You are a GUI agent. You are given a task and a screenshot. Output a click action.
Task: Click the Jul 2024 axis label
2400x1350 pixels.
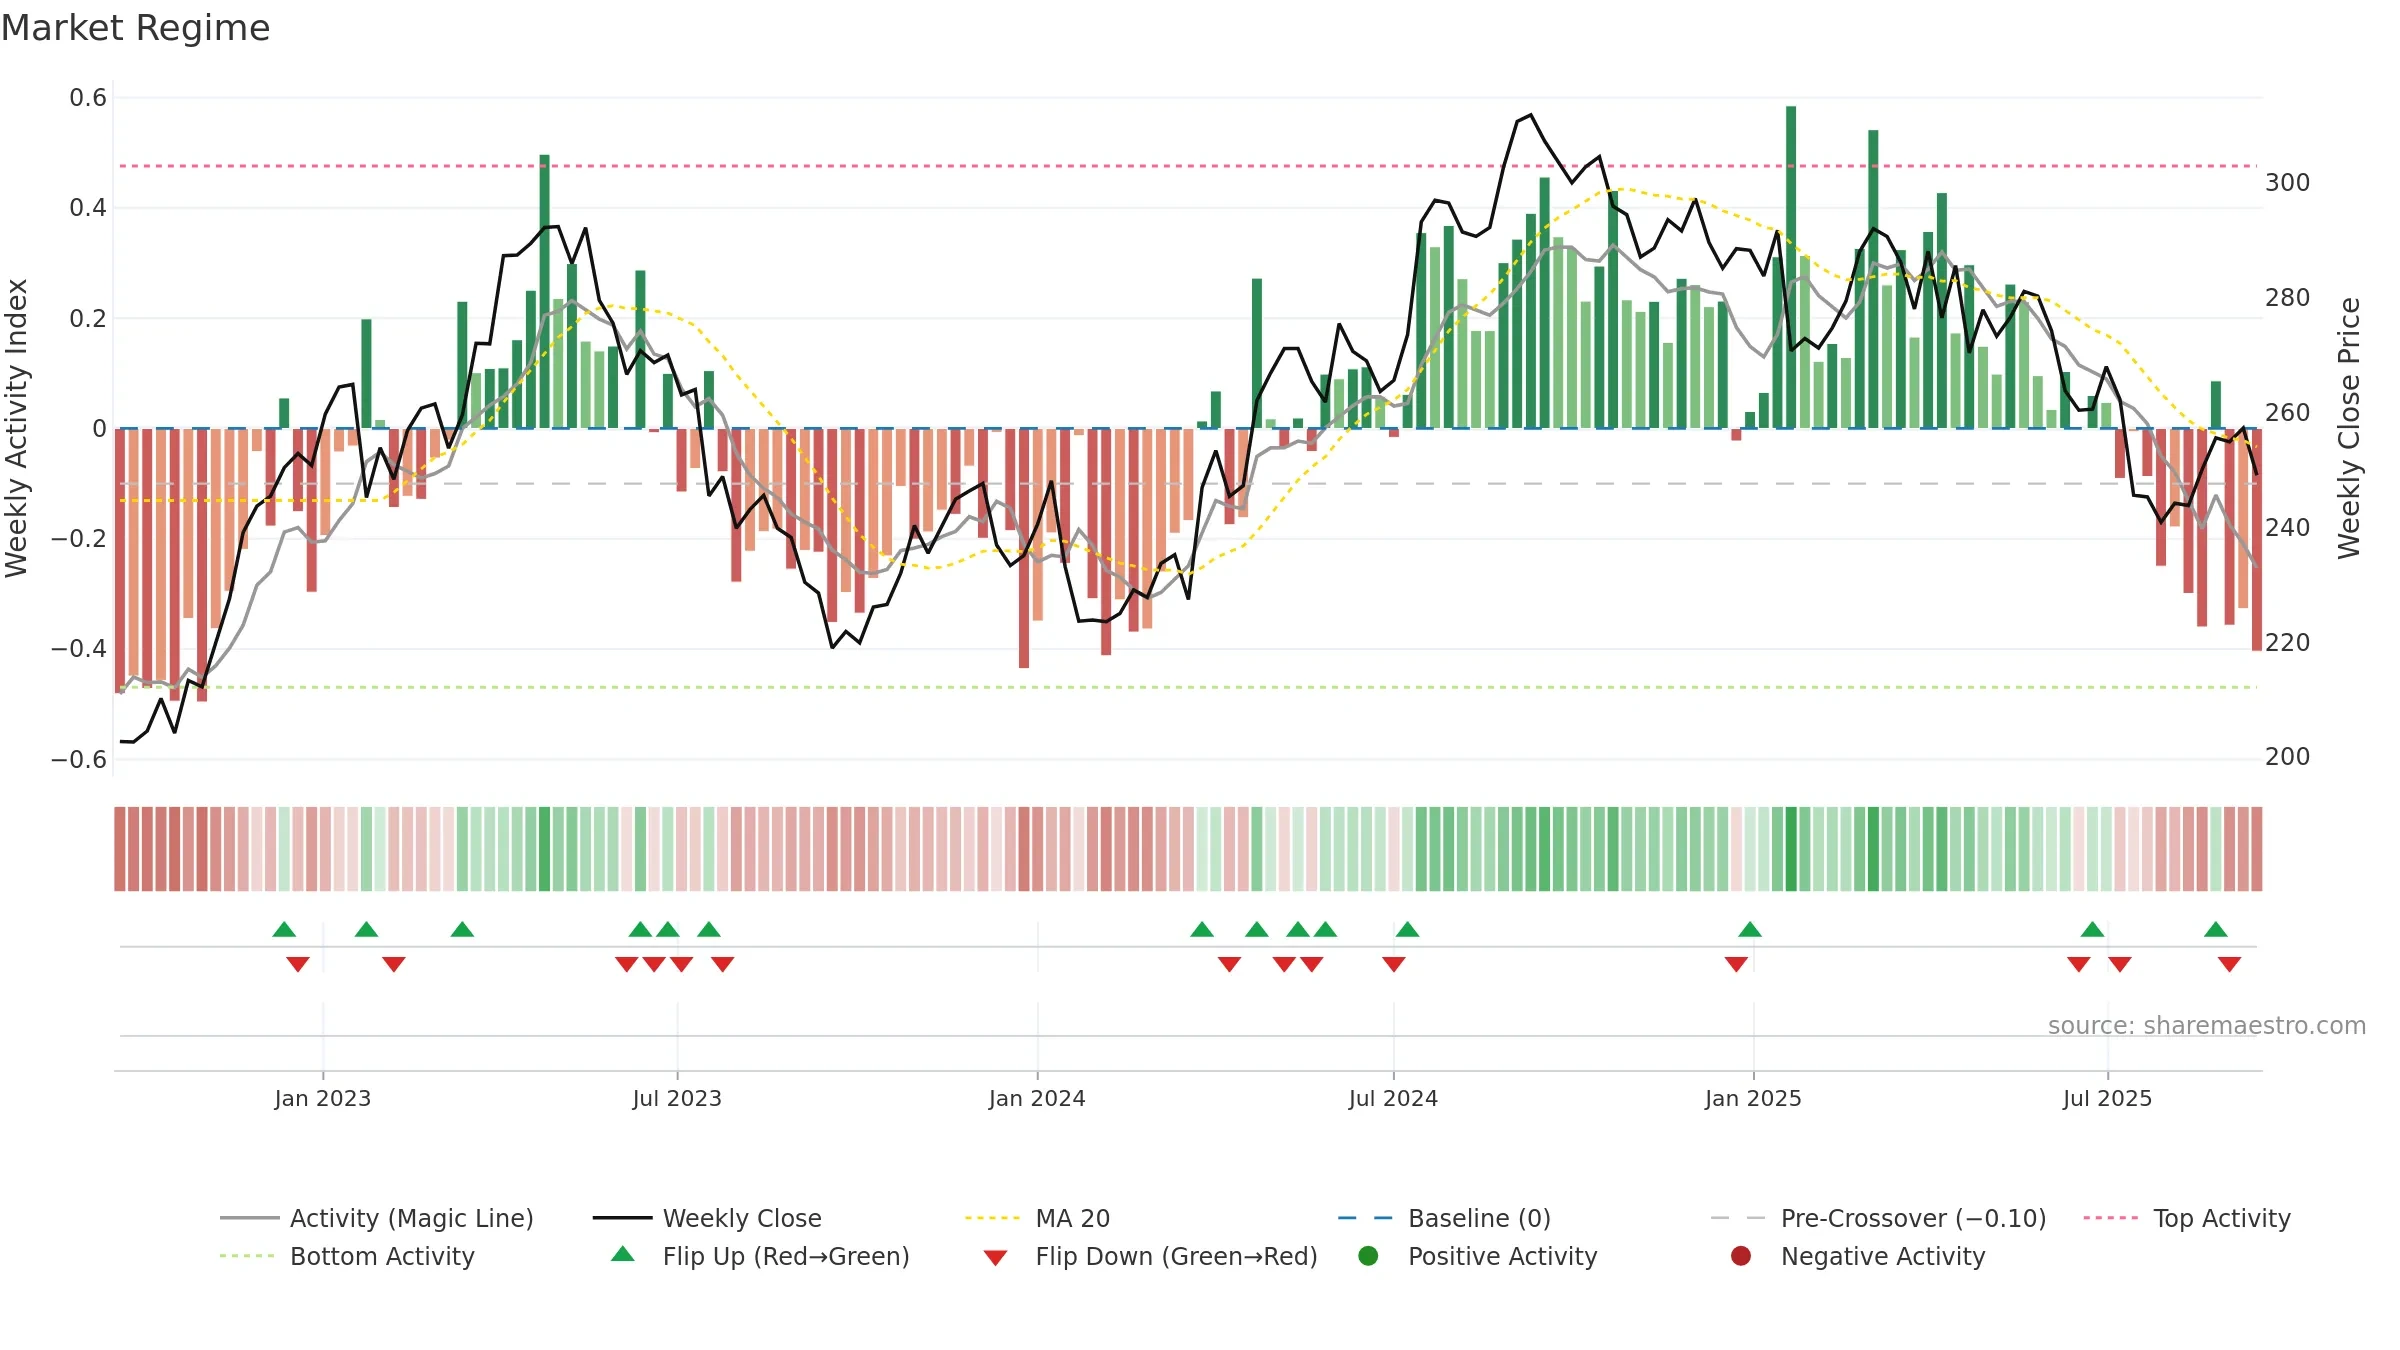tap(1393, 1098)
